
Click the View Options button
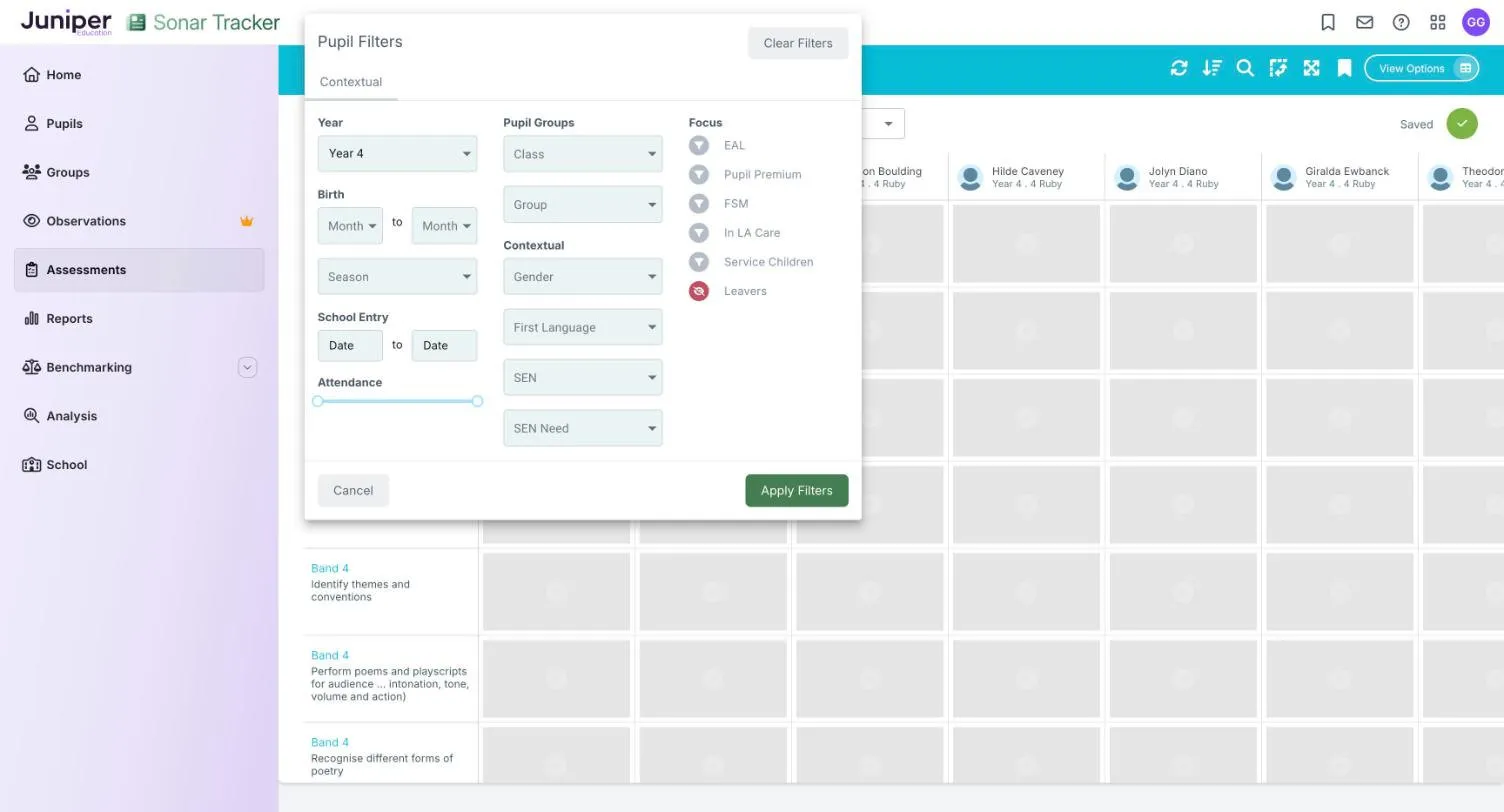[1421, 68]
